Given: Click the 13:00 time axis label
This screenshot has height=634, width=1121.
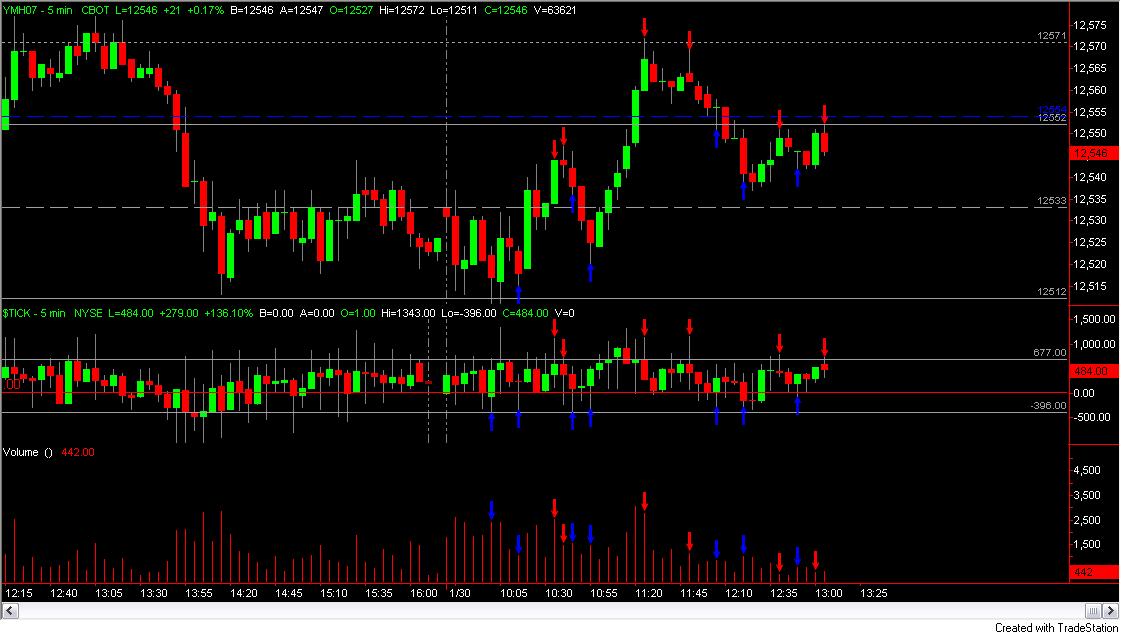Looking at the screenshot, I should (x=829, y=593).
